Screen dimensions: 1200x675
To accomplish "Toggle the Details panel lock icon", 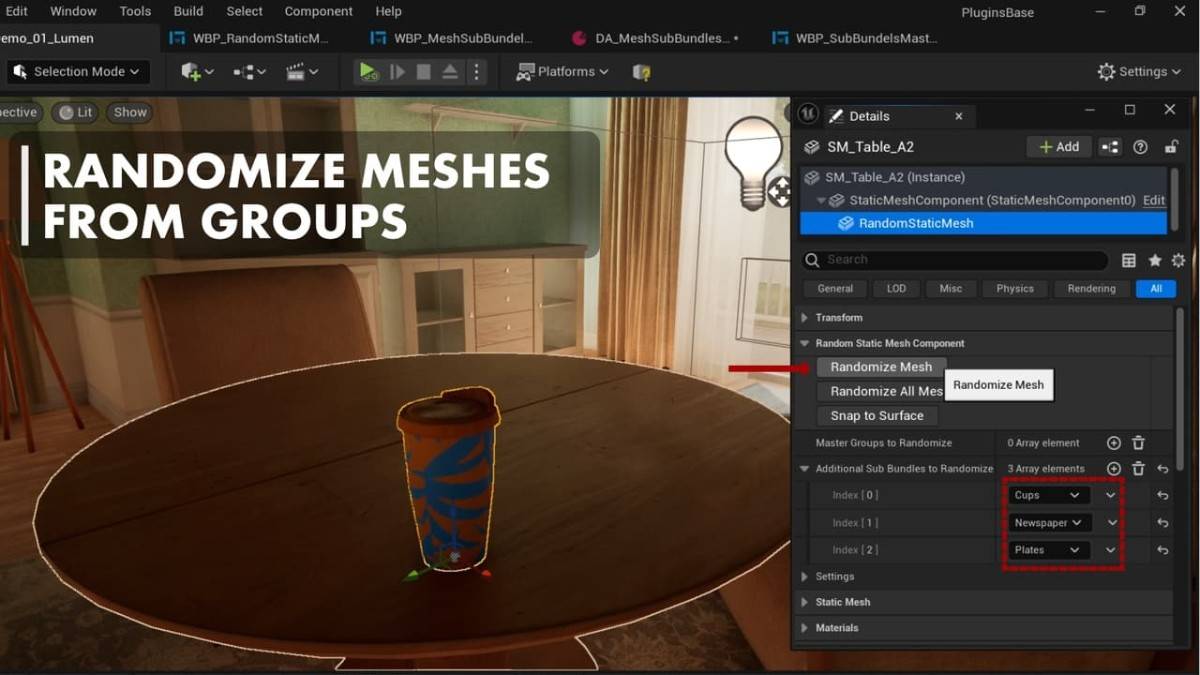I will tap(1170, 147).
